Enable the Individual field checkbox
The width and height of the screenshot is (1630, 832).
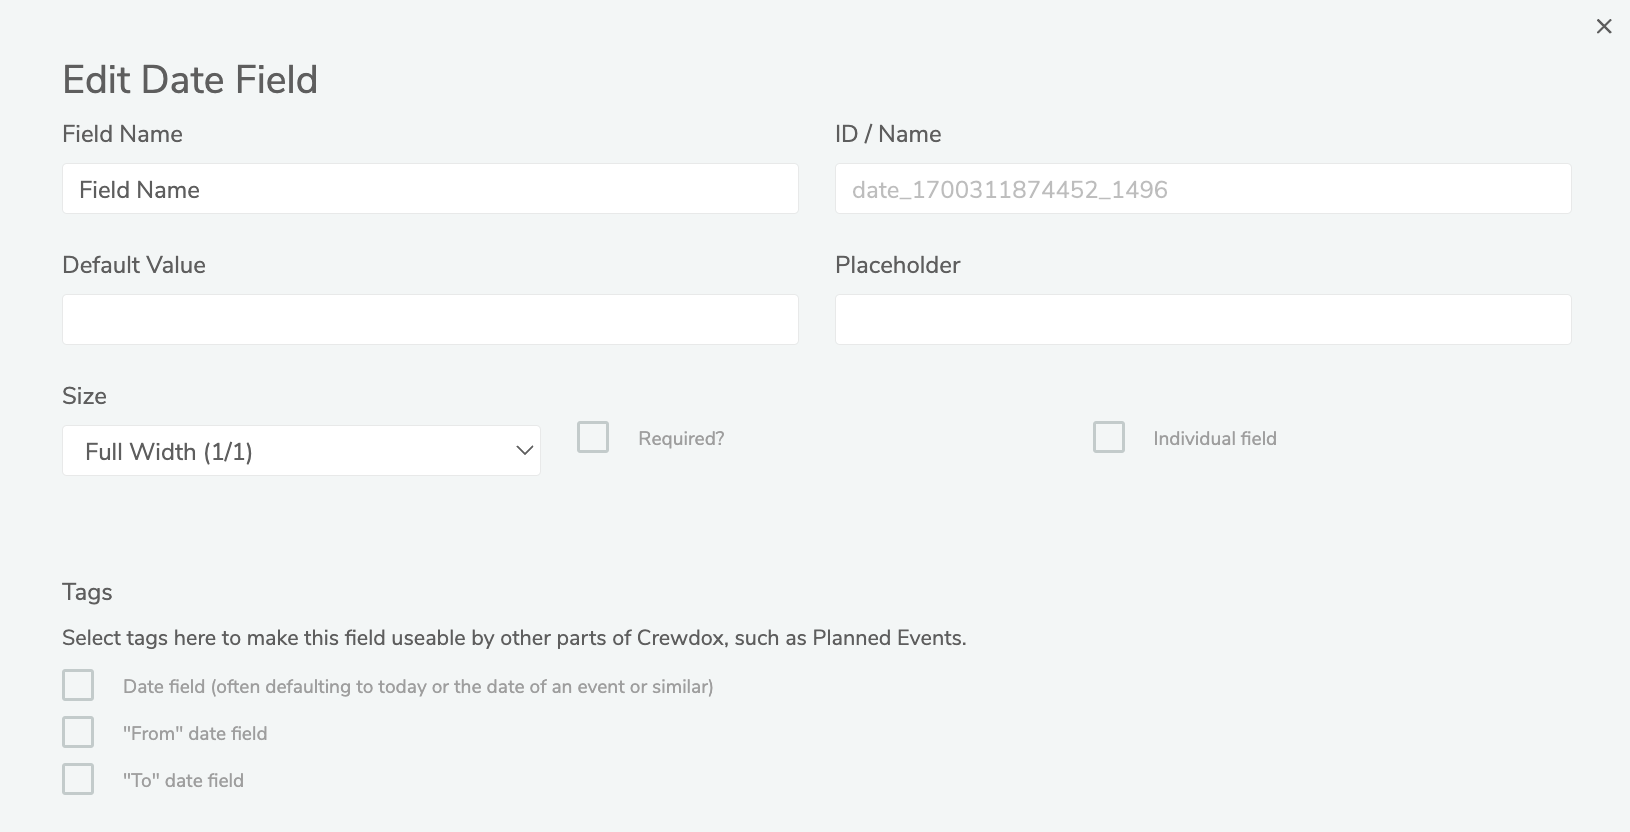[x=1109, y=437]
